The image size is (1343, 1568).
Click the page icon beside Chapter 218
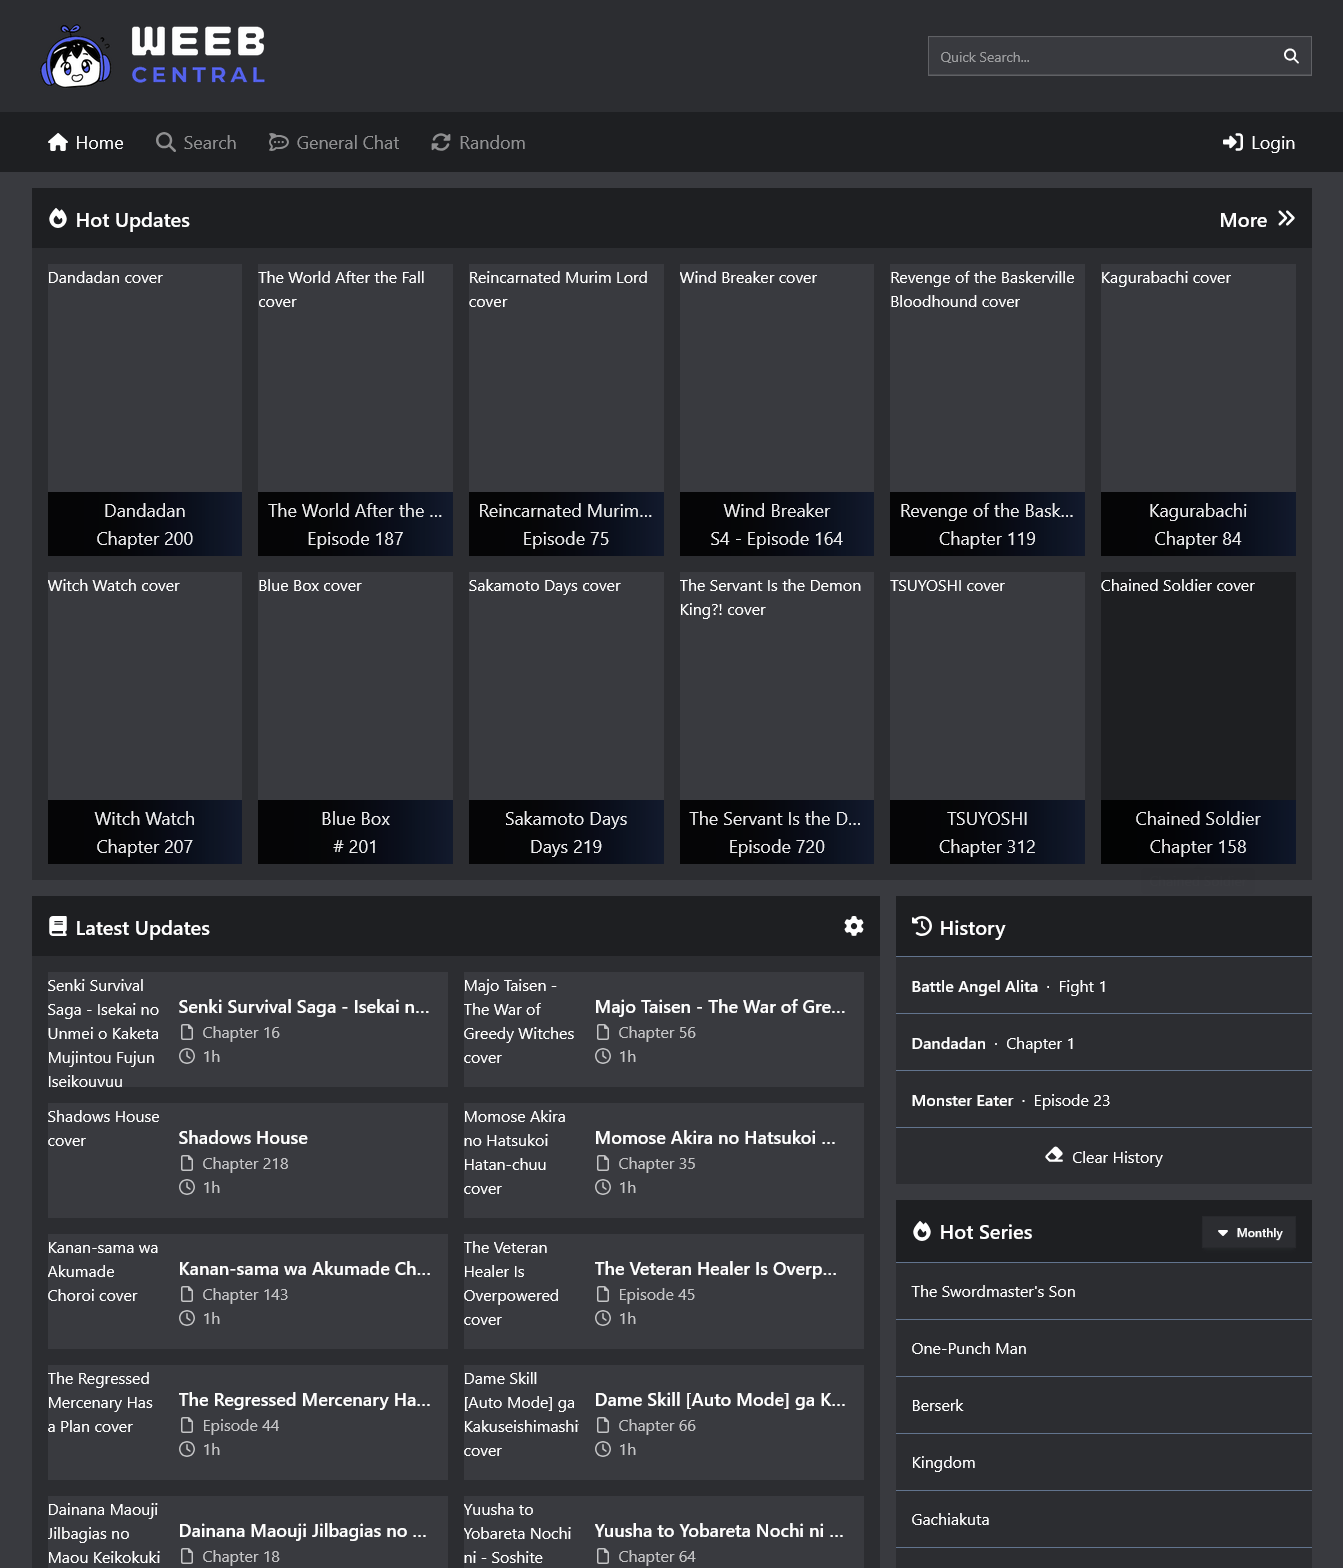pyautogui.click(x=187, y=1163)
